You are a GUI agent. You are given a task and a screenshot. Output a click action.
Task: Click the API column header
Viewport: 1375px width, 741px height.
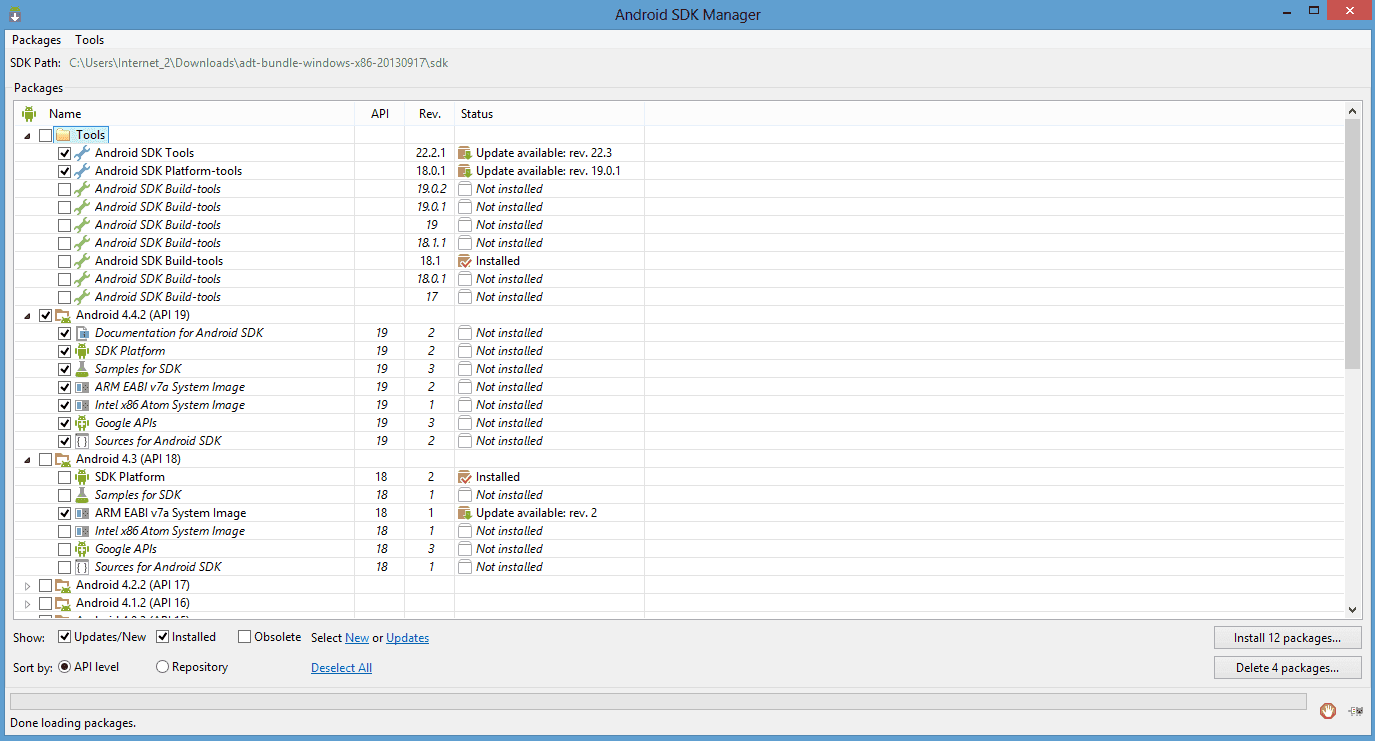(x=380, y=114)
